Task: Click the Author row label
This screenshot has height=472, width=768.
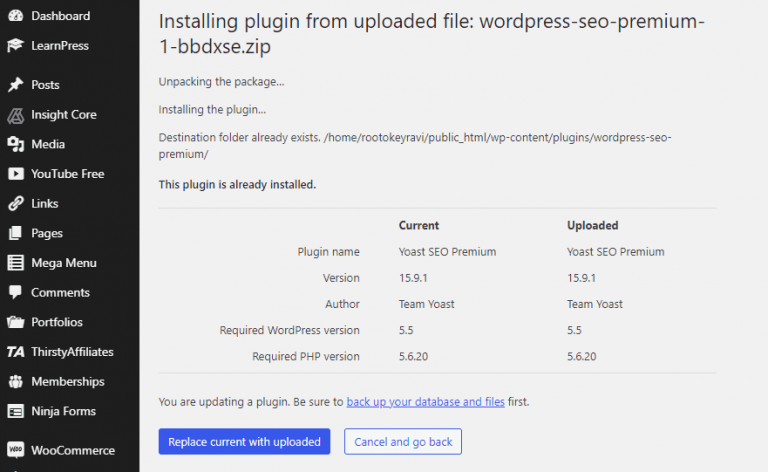Action: (342, 304)
